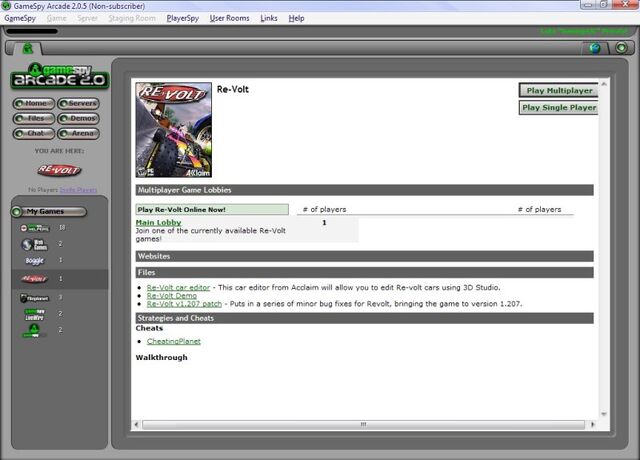Screen dimensions: 640x460
Task: Open Re-Volt car editor download link
Action: pos(178,287)
